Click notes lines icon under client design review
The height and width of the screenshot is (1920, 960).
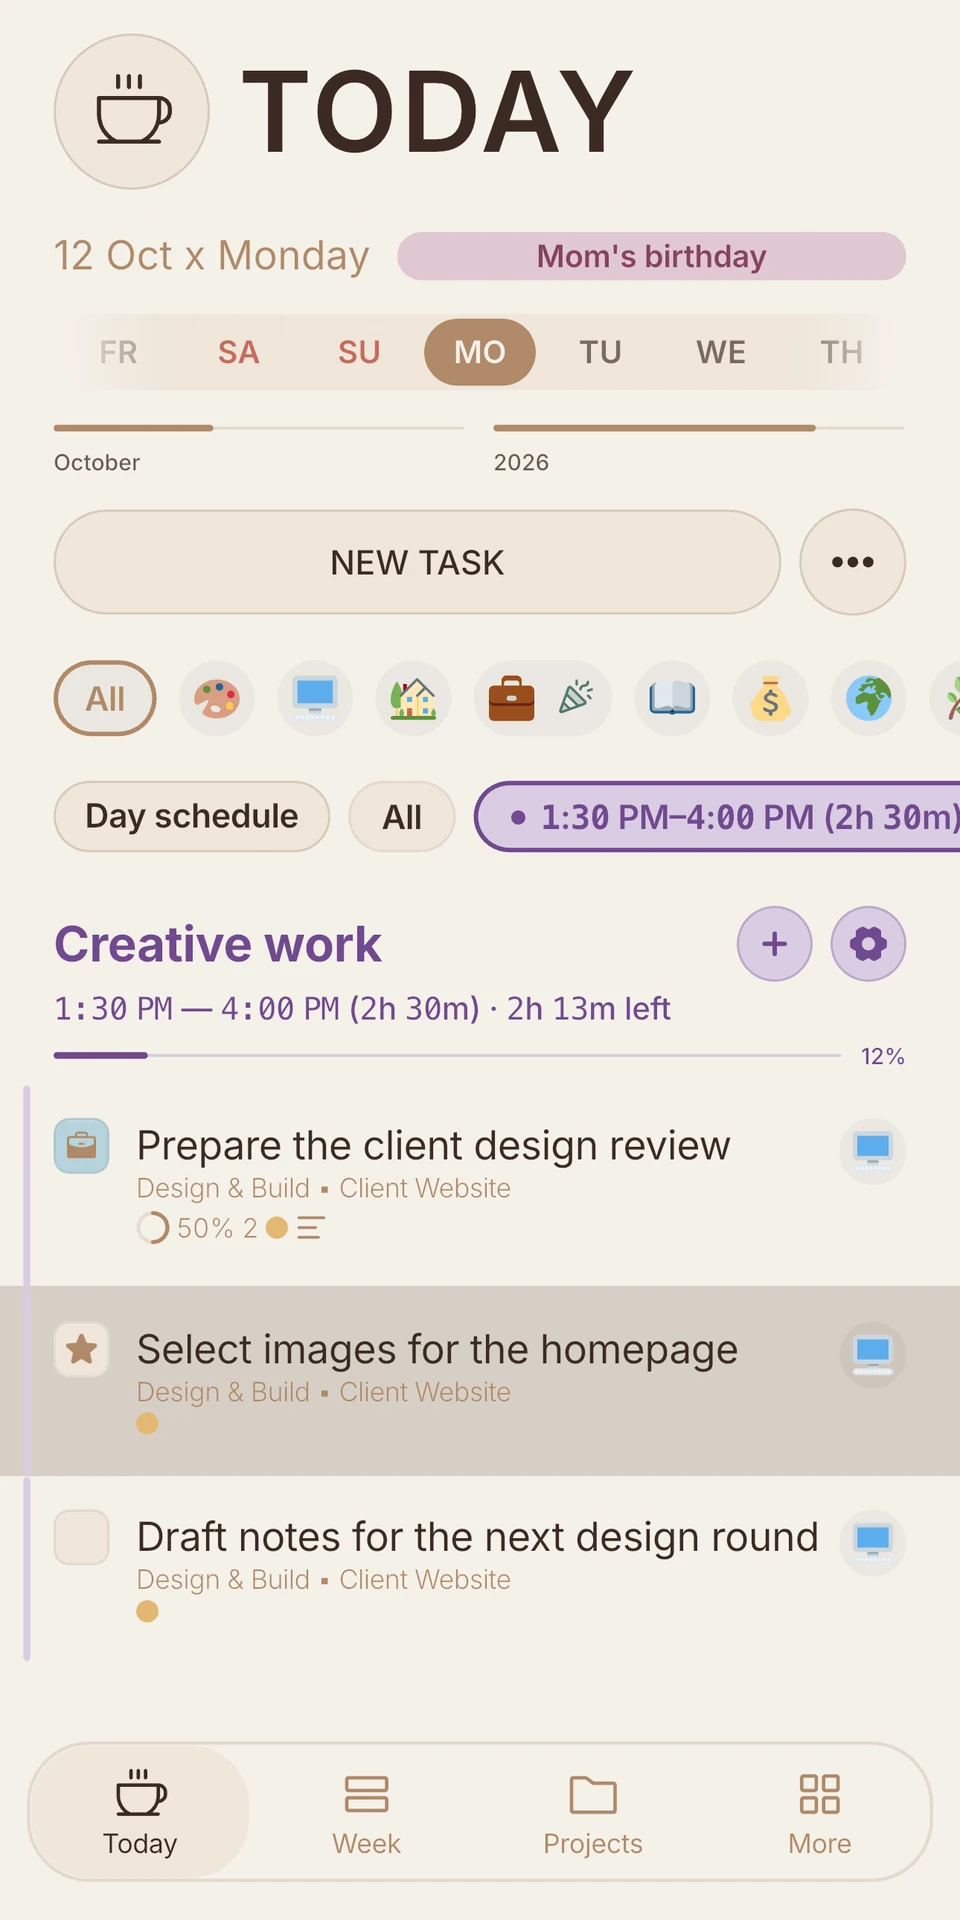click(310, 1227)
